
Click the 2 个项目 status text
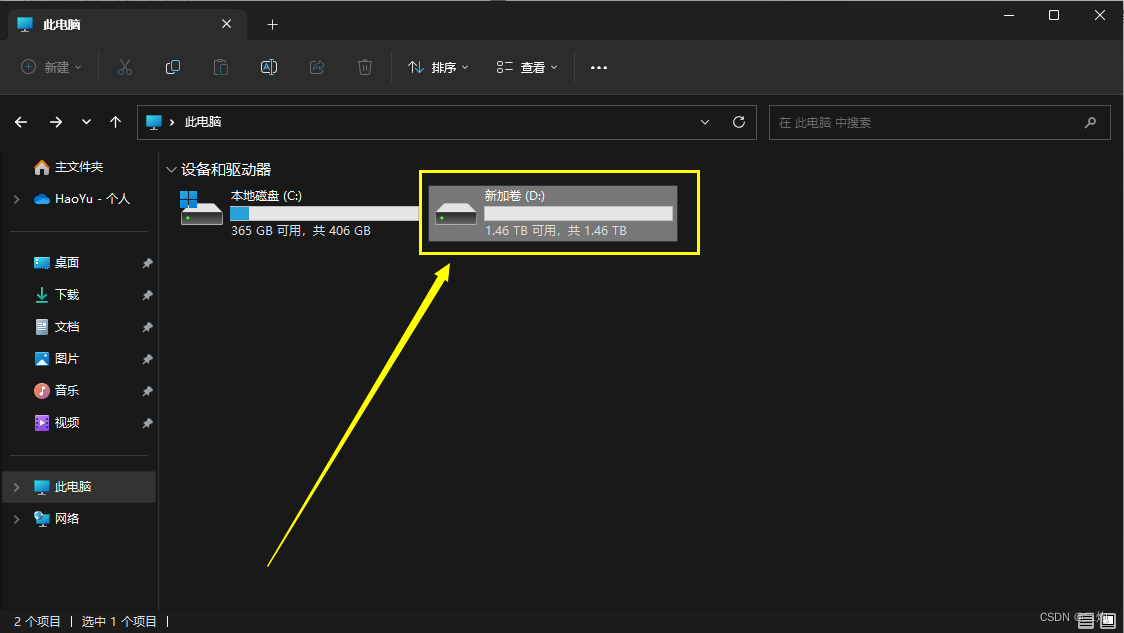click(x=37, y=622)
